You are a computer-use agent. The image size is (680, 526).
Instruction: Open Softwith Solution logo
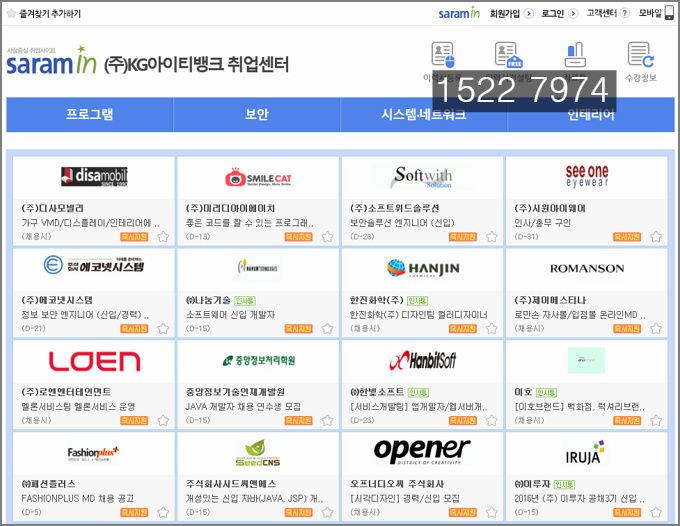pos(422,177)
